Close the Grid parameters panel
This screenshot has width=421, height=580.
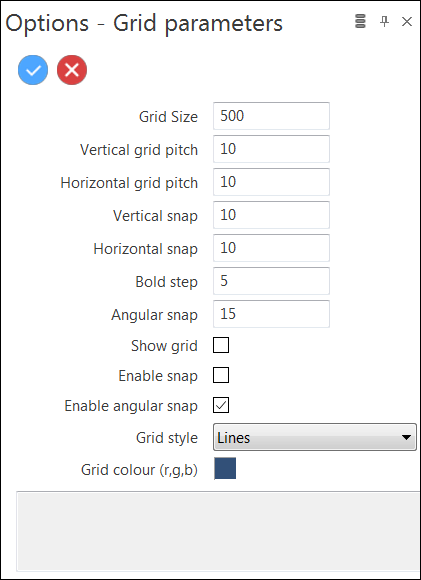(407, 22)
